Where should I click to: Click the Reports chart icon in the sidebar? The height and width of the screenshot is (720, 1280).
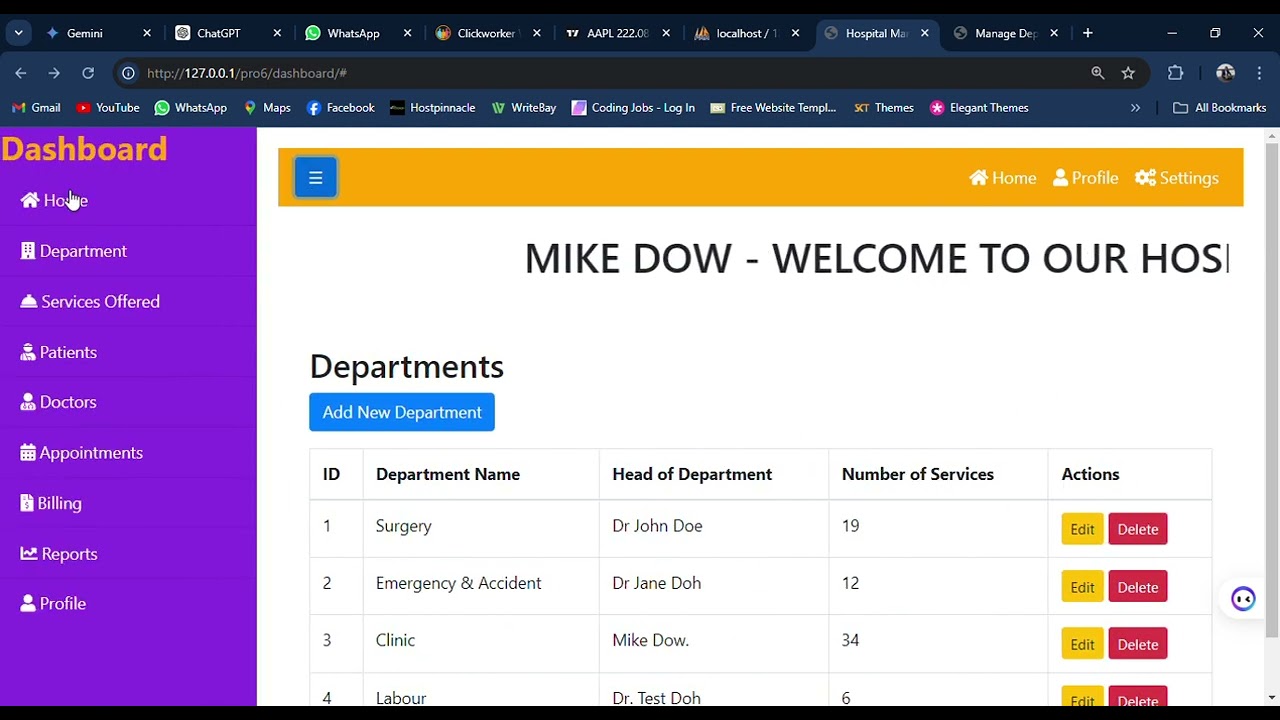[x=29, y=553]
